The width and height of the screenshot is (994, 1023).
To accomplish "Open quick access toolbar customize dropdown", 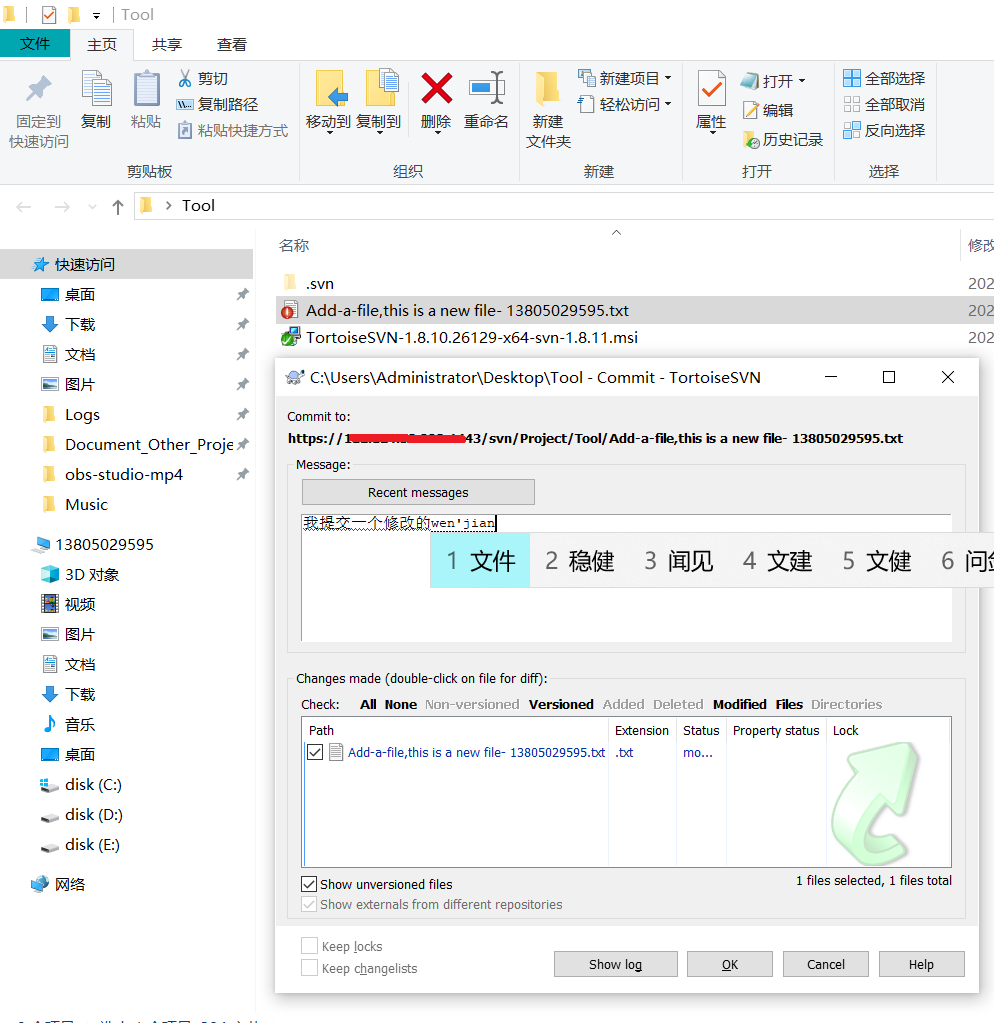I will tap(96, 15).
